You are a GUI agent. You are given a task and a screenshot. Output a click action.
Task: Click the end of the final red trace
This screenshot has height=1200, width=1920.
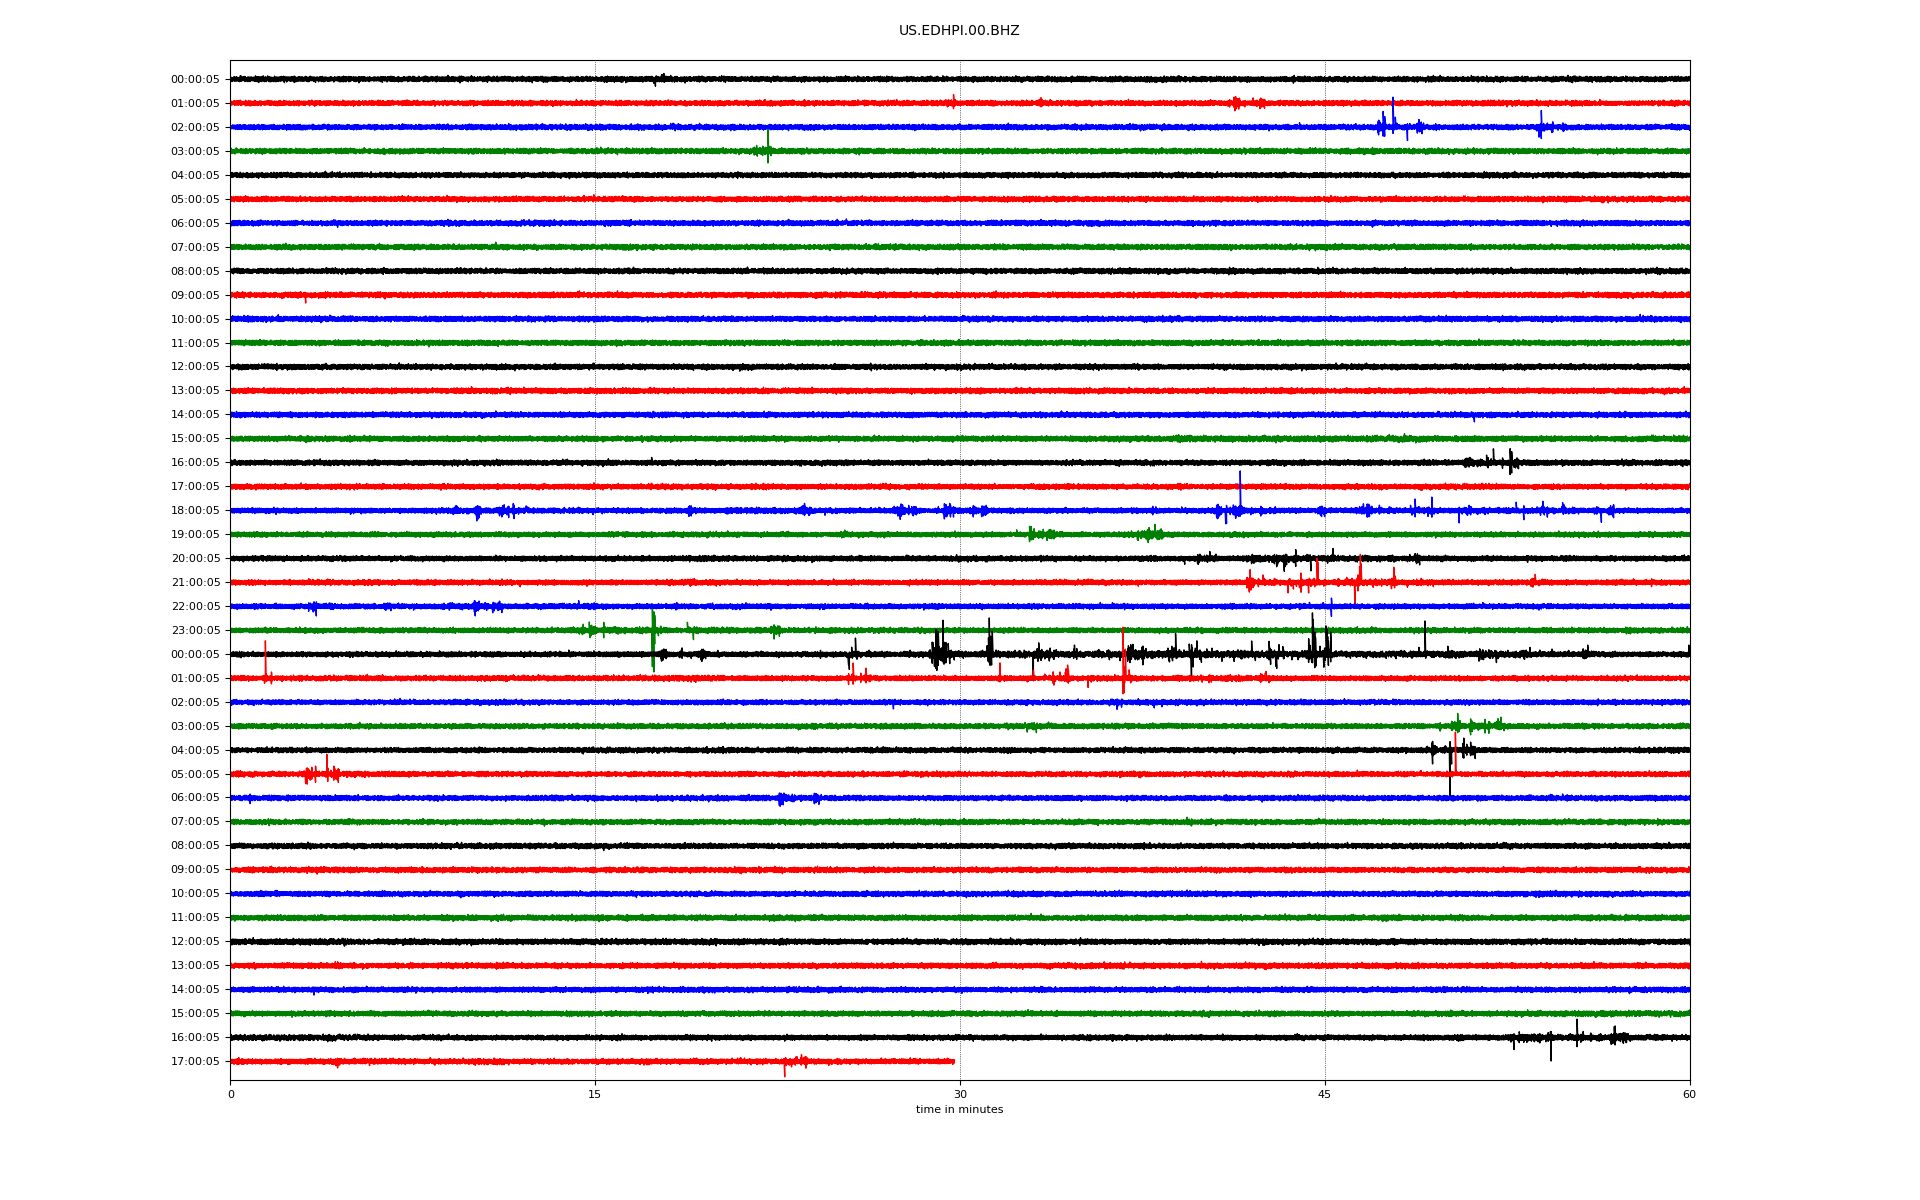pyautogui.click(x=953, y=1061)
